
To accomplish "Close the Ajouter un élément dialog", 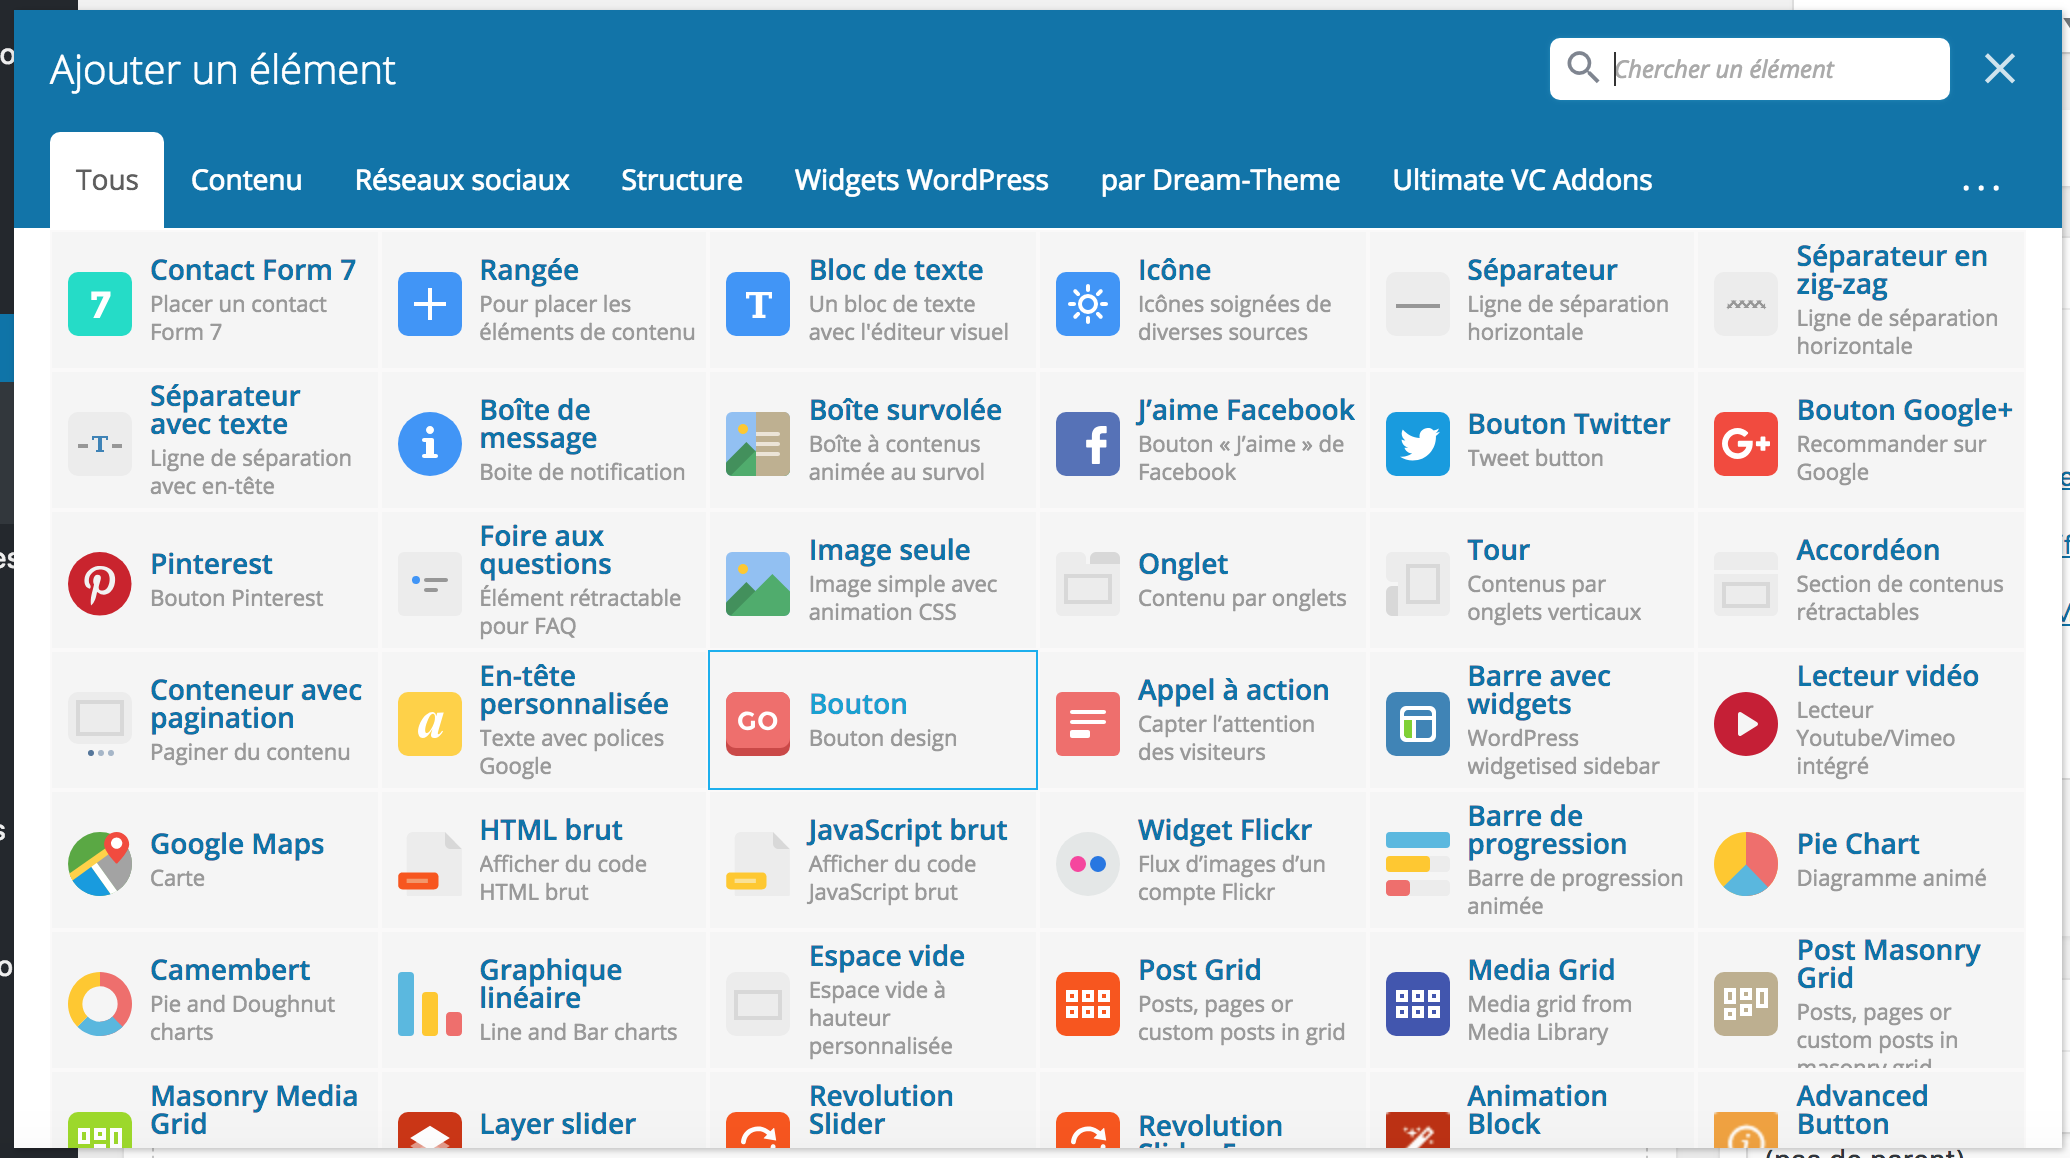I will (x=1999, y=69).
